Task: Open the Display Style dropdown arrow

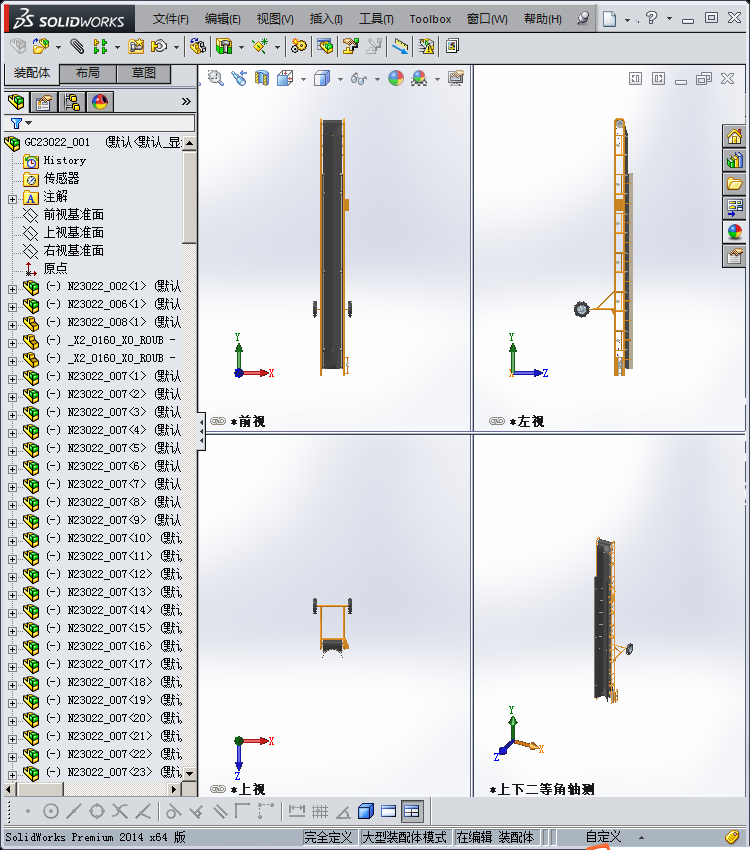Action: [340, 79]
